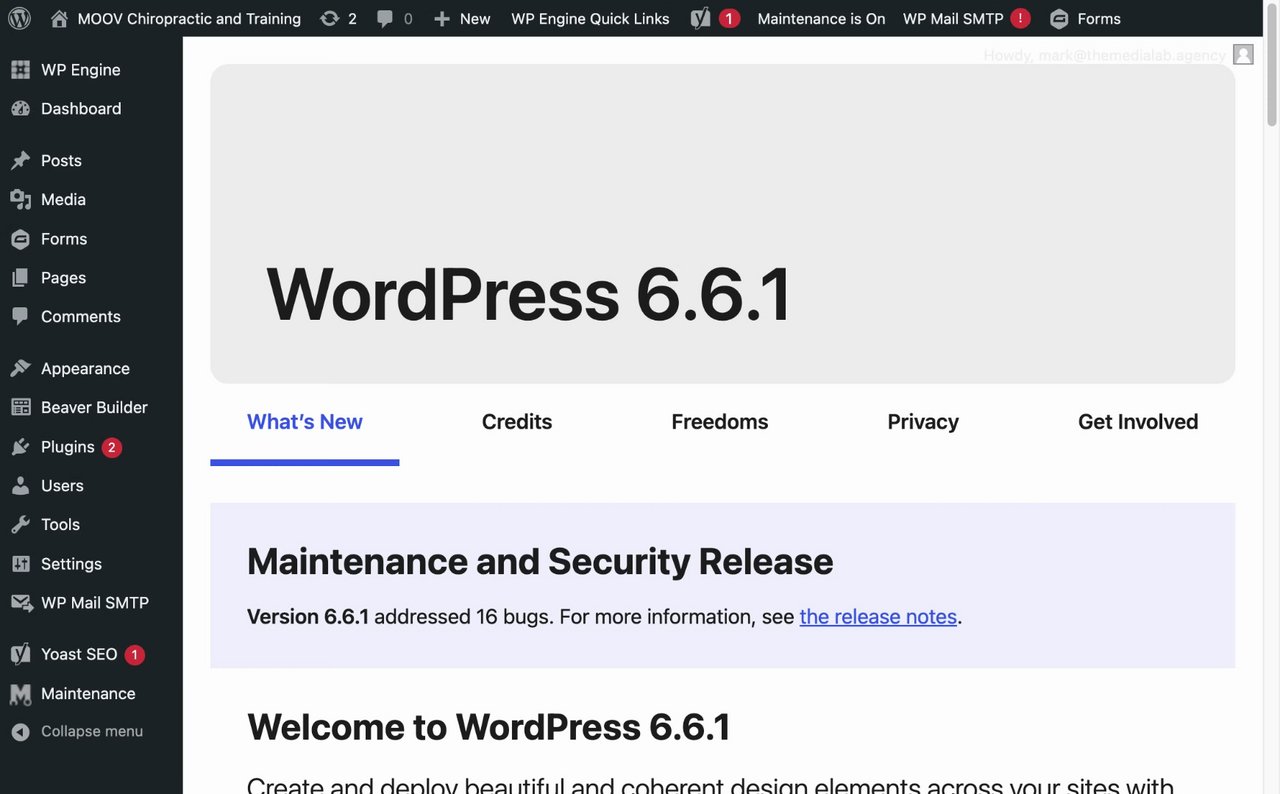The height and width of the screenshot is (794, 1280).
Task: Click the WP Mail SMTP red alert badge
Action: tap(1020, 19)
